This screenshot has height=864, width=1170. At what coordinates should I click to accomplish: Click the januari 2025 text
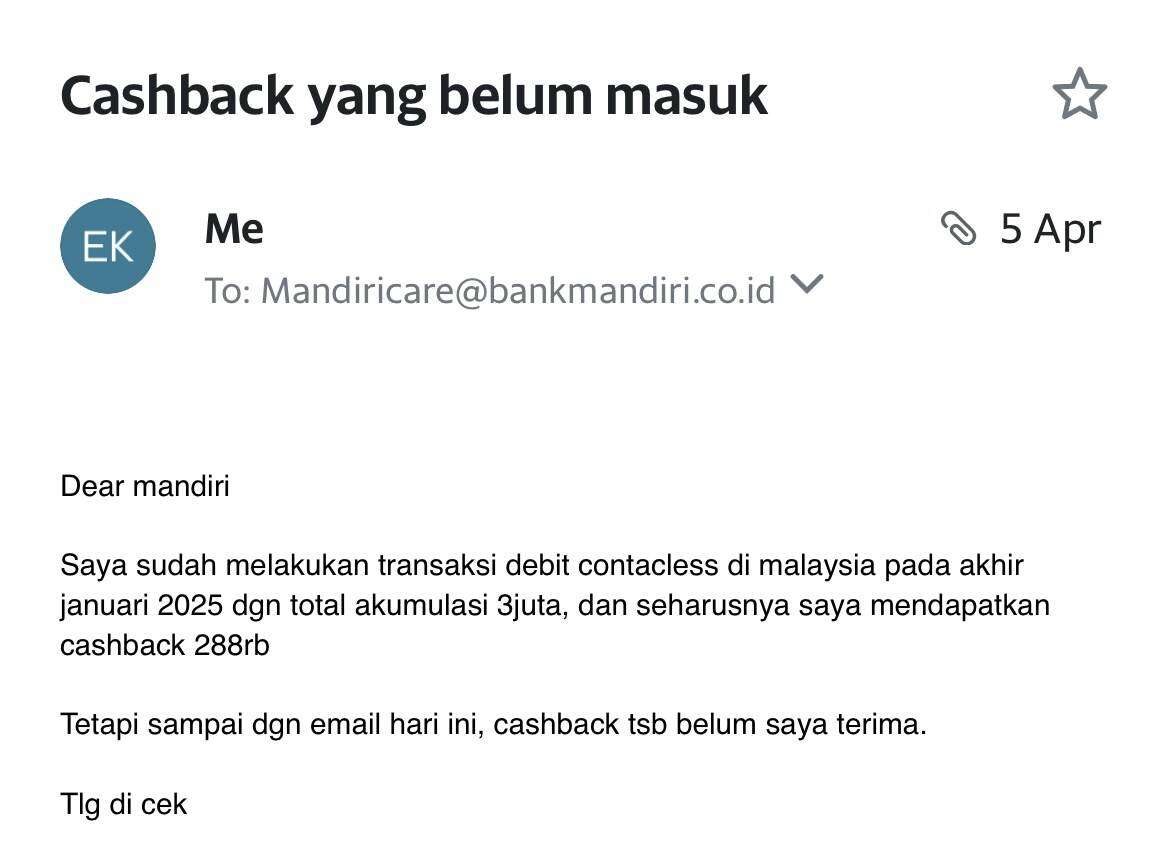141,606
